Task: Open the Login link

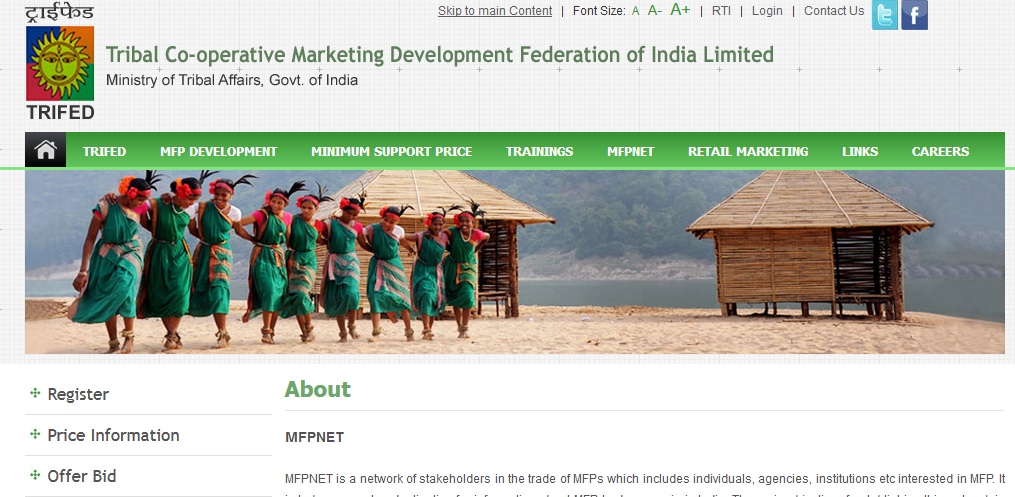Action: pos(767,11)
